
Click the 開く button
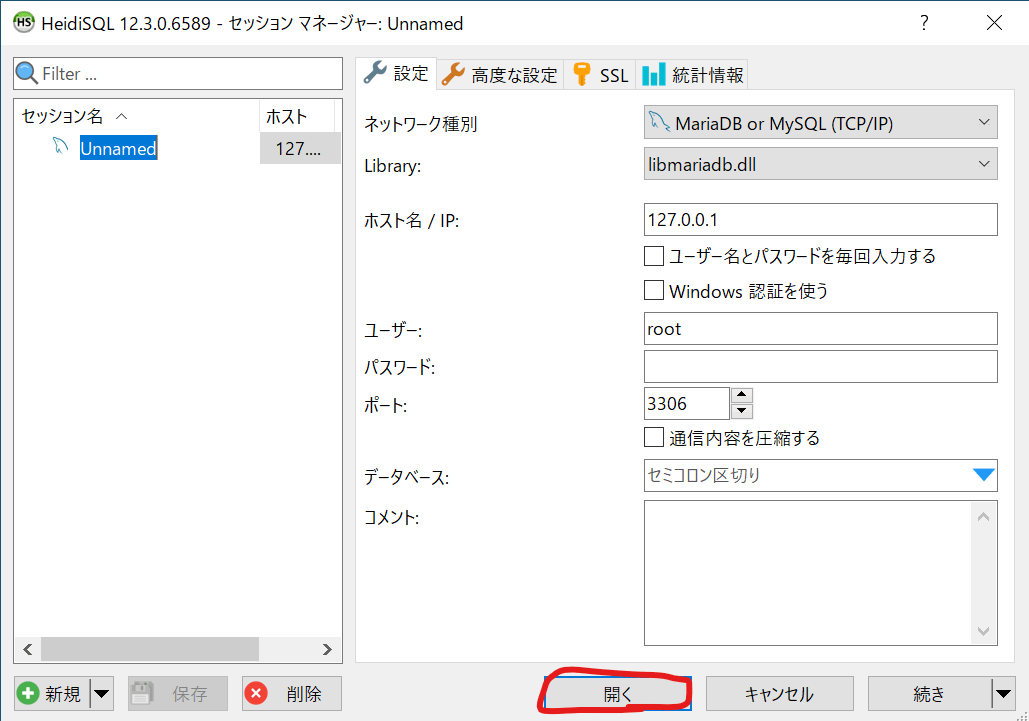[x=617, y=693]
